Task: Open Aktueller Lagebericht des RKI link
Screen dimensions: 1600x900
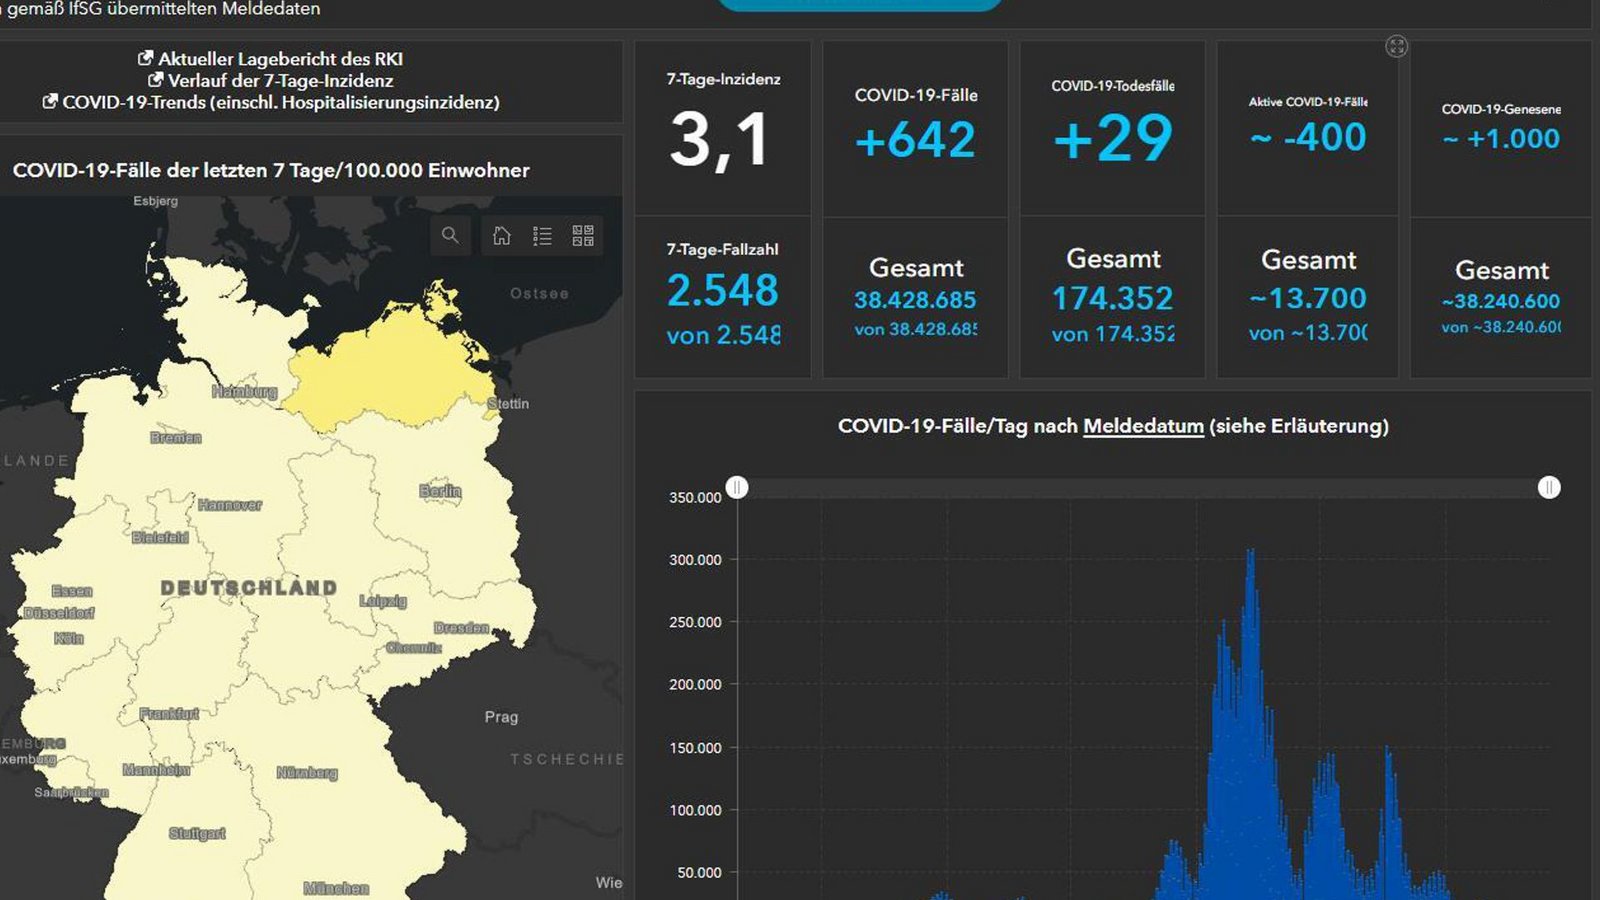Action: point(280,59)
